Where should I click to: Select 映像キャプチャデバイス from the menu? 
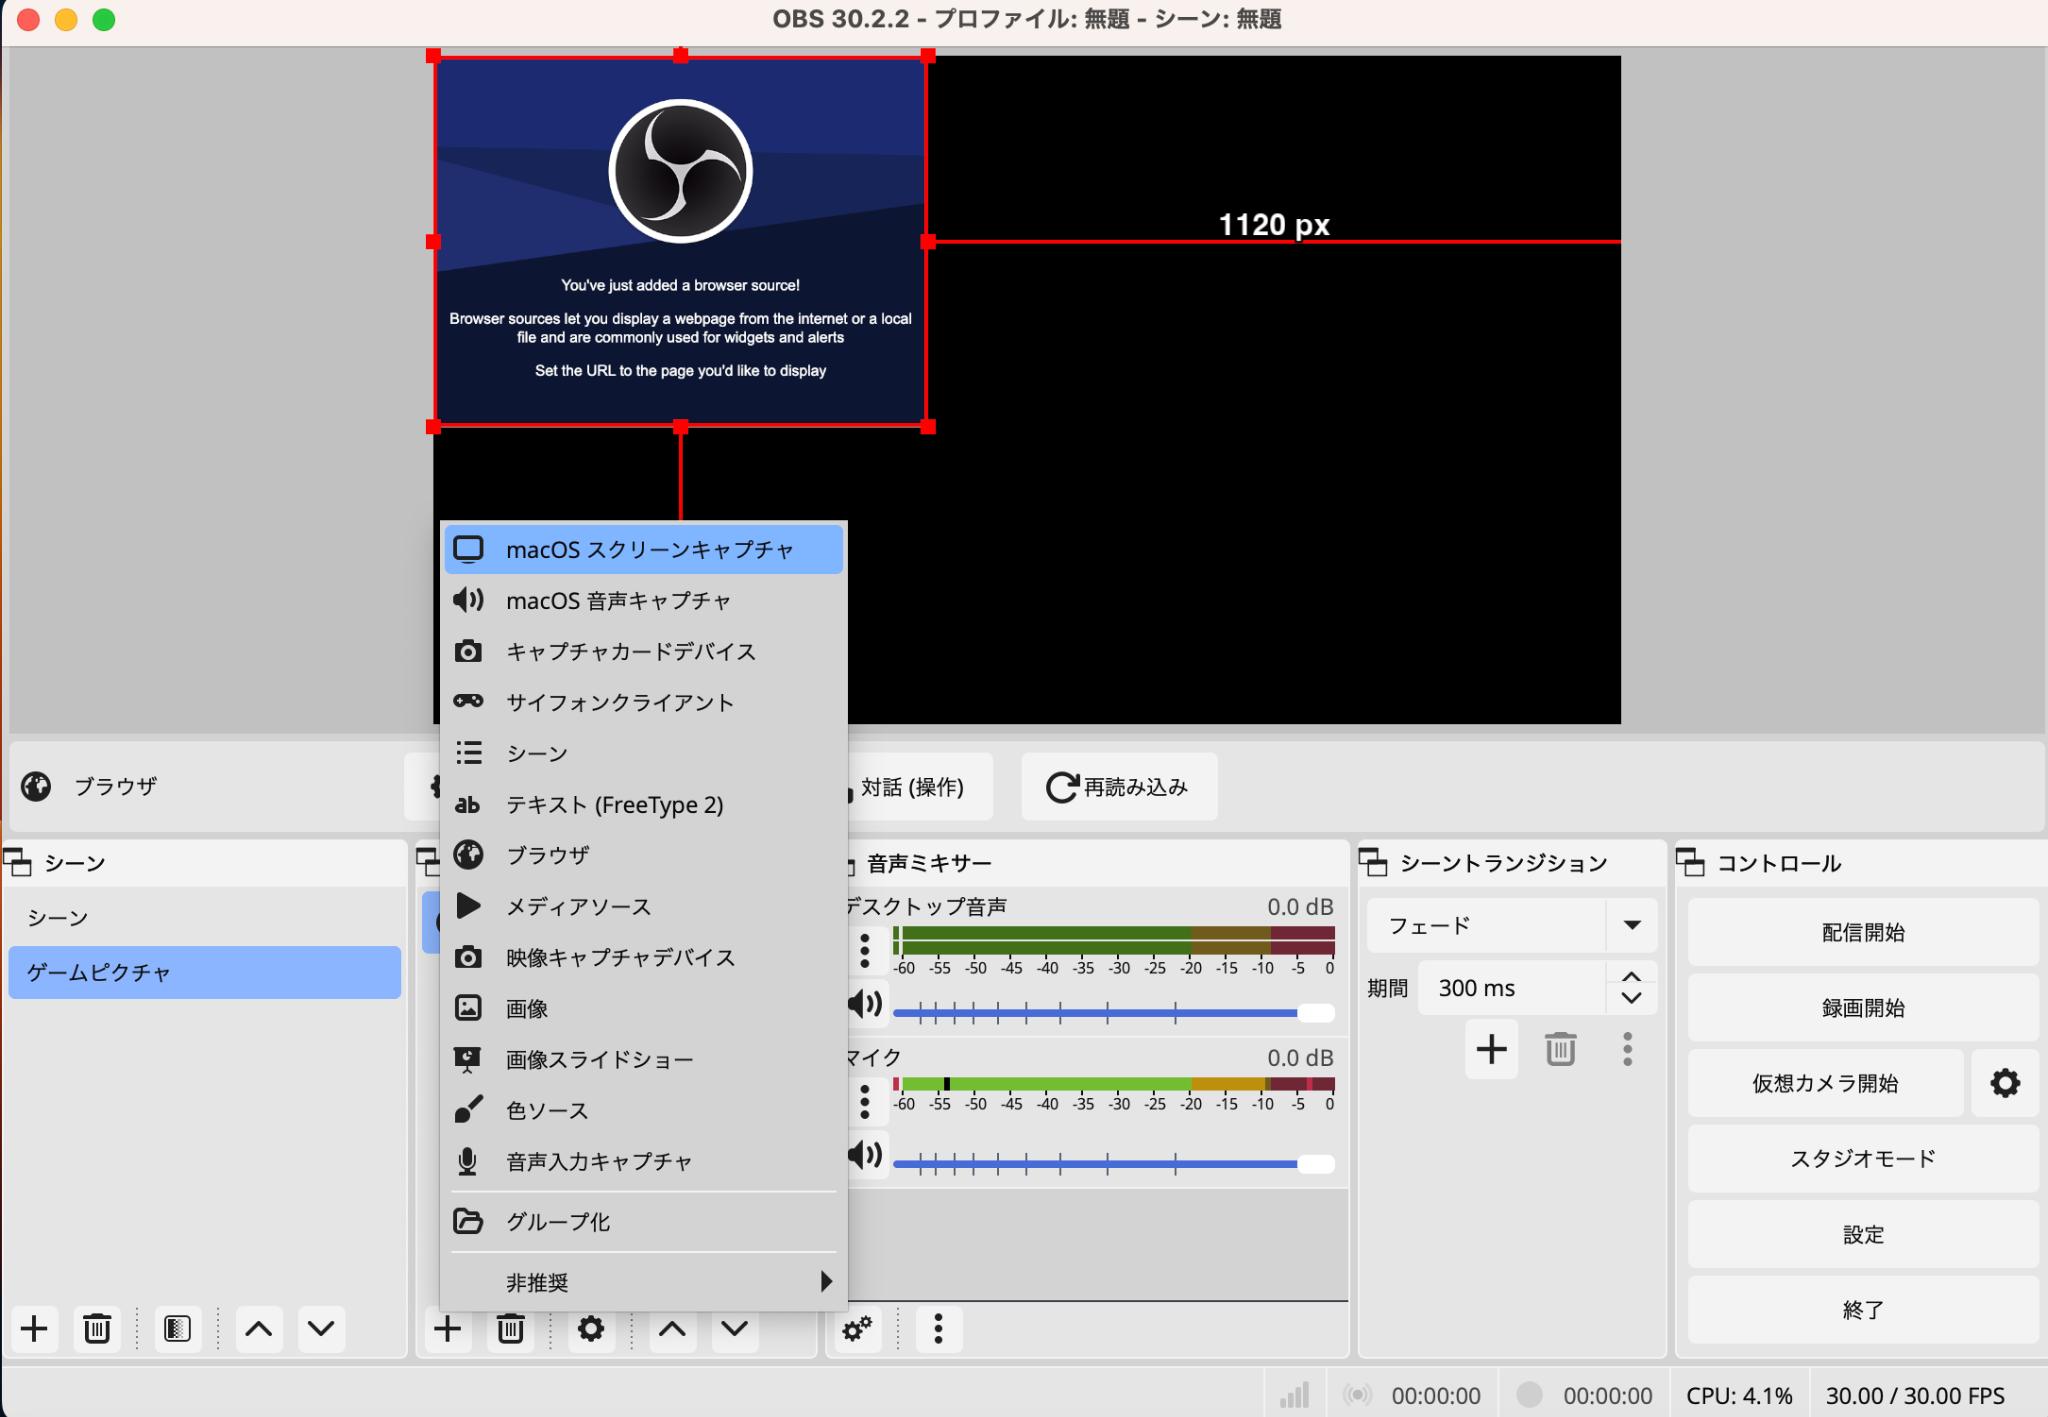click(x=644, y=958)
